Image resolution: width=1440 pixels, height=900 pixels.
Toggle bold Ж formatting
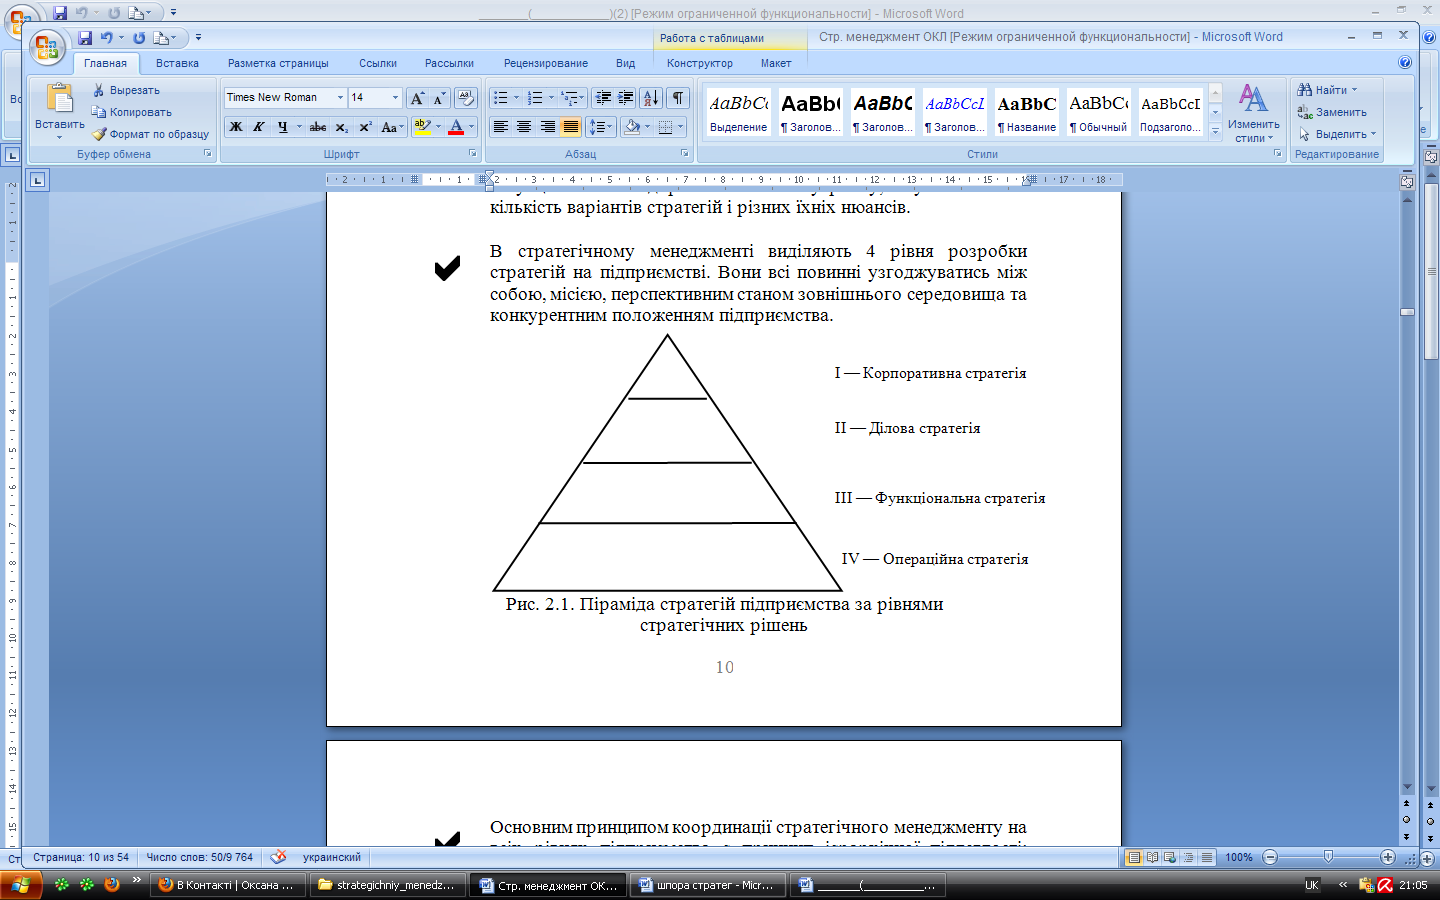[236, 127]
